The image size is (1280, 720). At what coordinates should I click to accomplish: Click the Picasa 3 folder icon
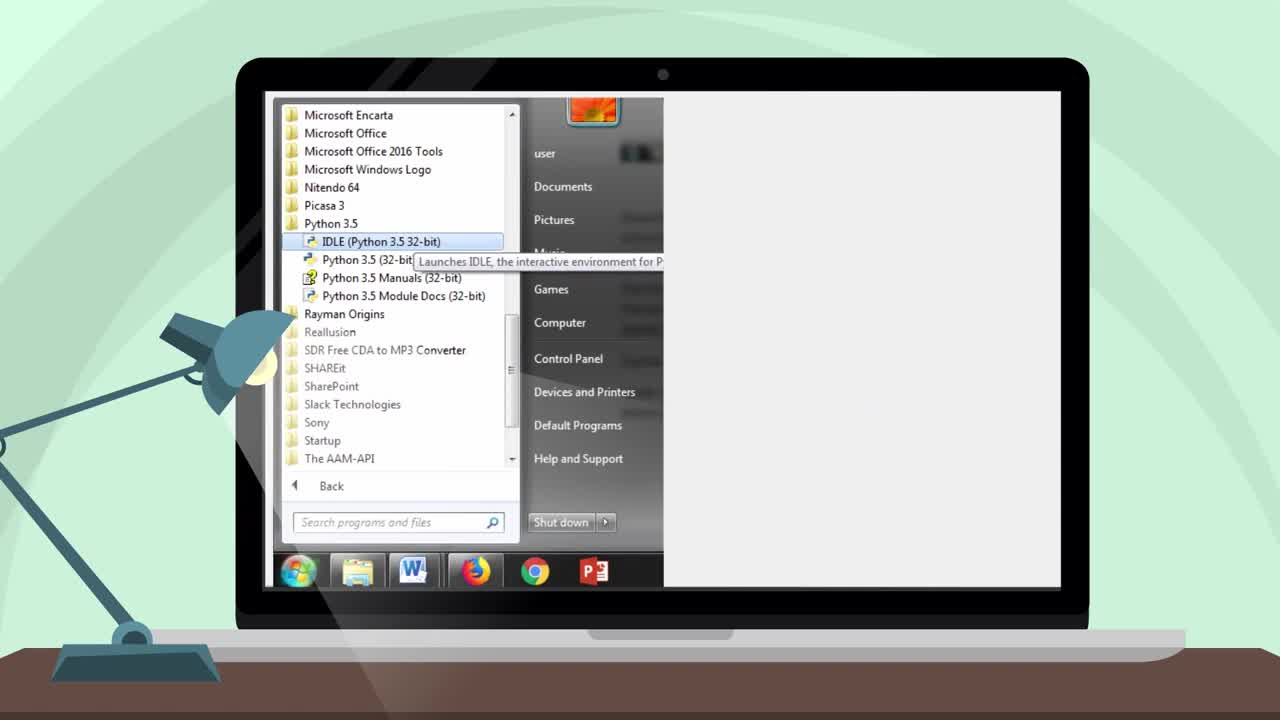[292, 205]
